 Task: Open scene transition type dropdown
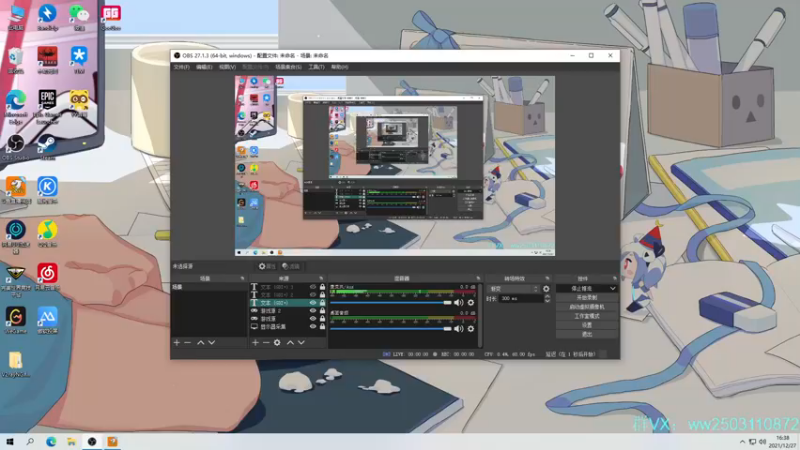pyautogui.click(x=513, y=289)
